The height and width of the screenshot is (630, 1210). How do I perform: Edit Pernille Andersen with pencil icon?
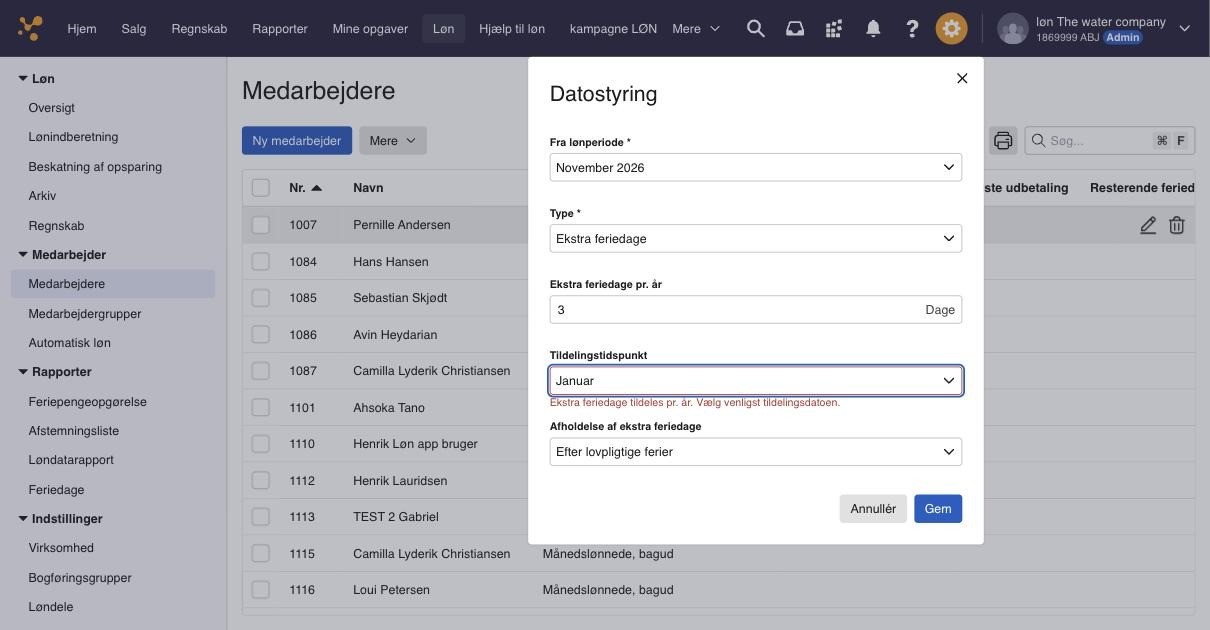[x=1148, y=225]
